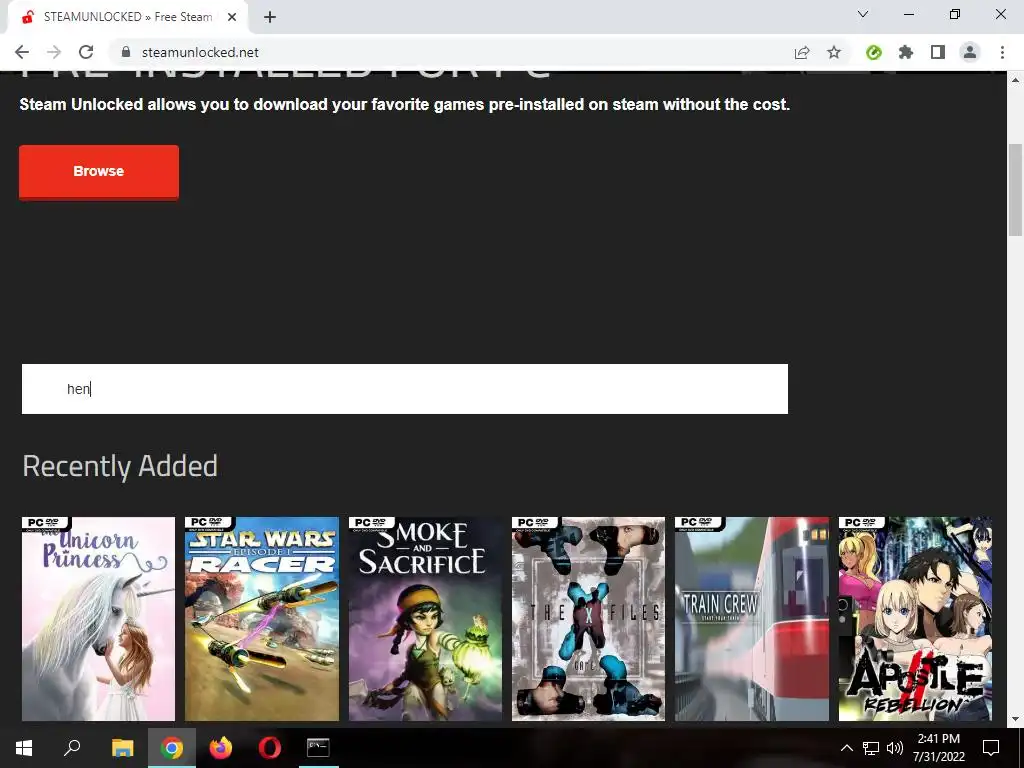Close the STEAMUNLOCKED tab
The height and width of the screenshot is (768, 1024).
point(232,17)
